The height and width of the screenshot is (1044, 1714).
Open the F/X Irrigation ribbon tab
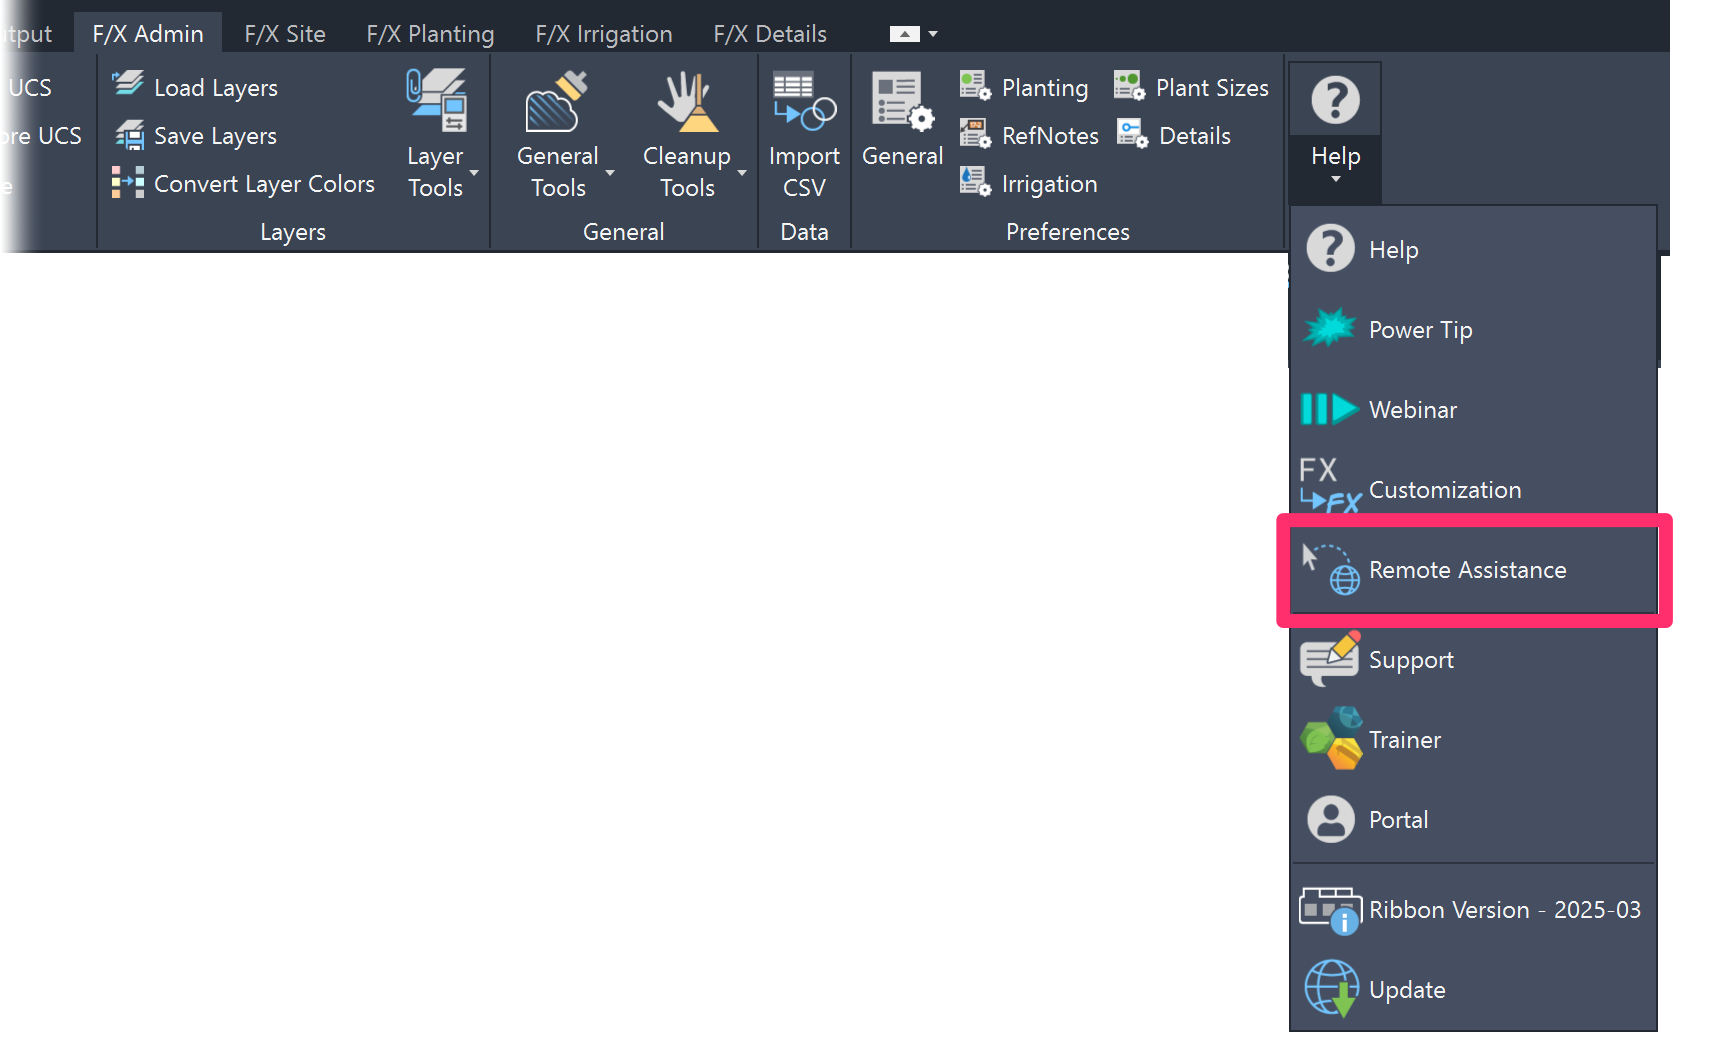pyautogui.click(x=604, y=34)
